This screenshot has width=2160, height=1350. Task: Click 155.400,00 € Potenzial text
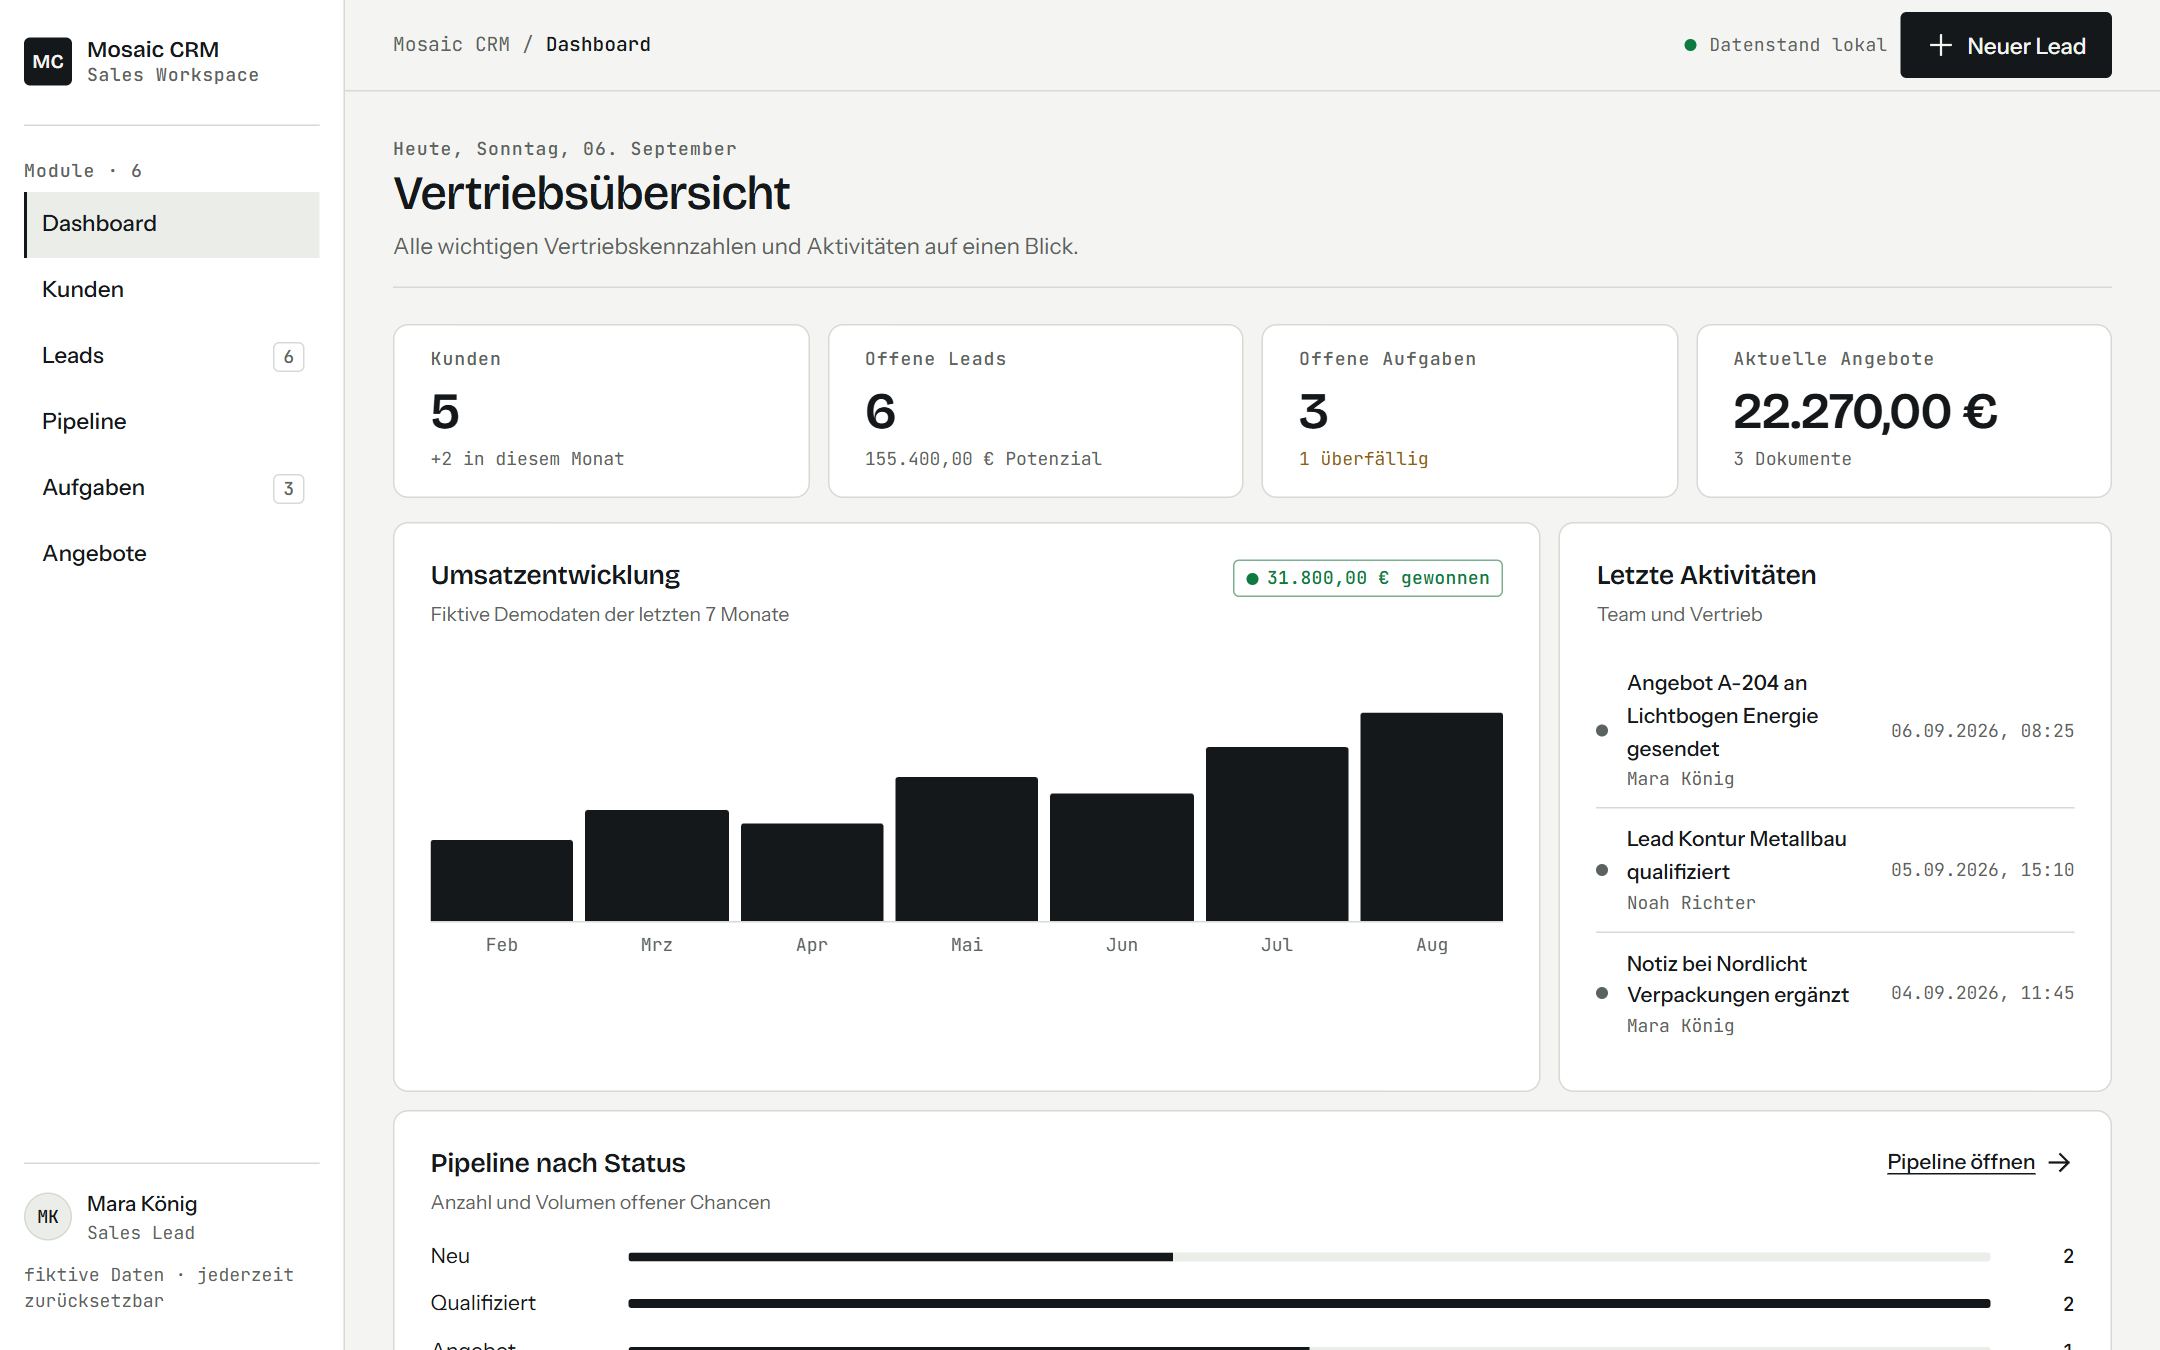983,459
